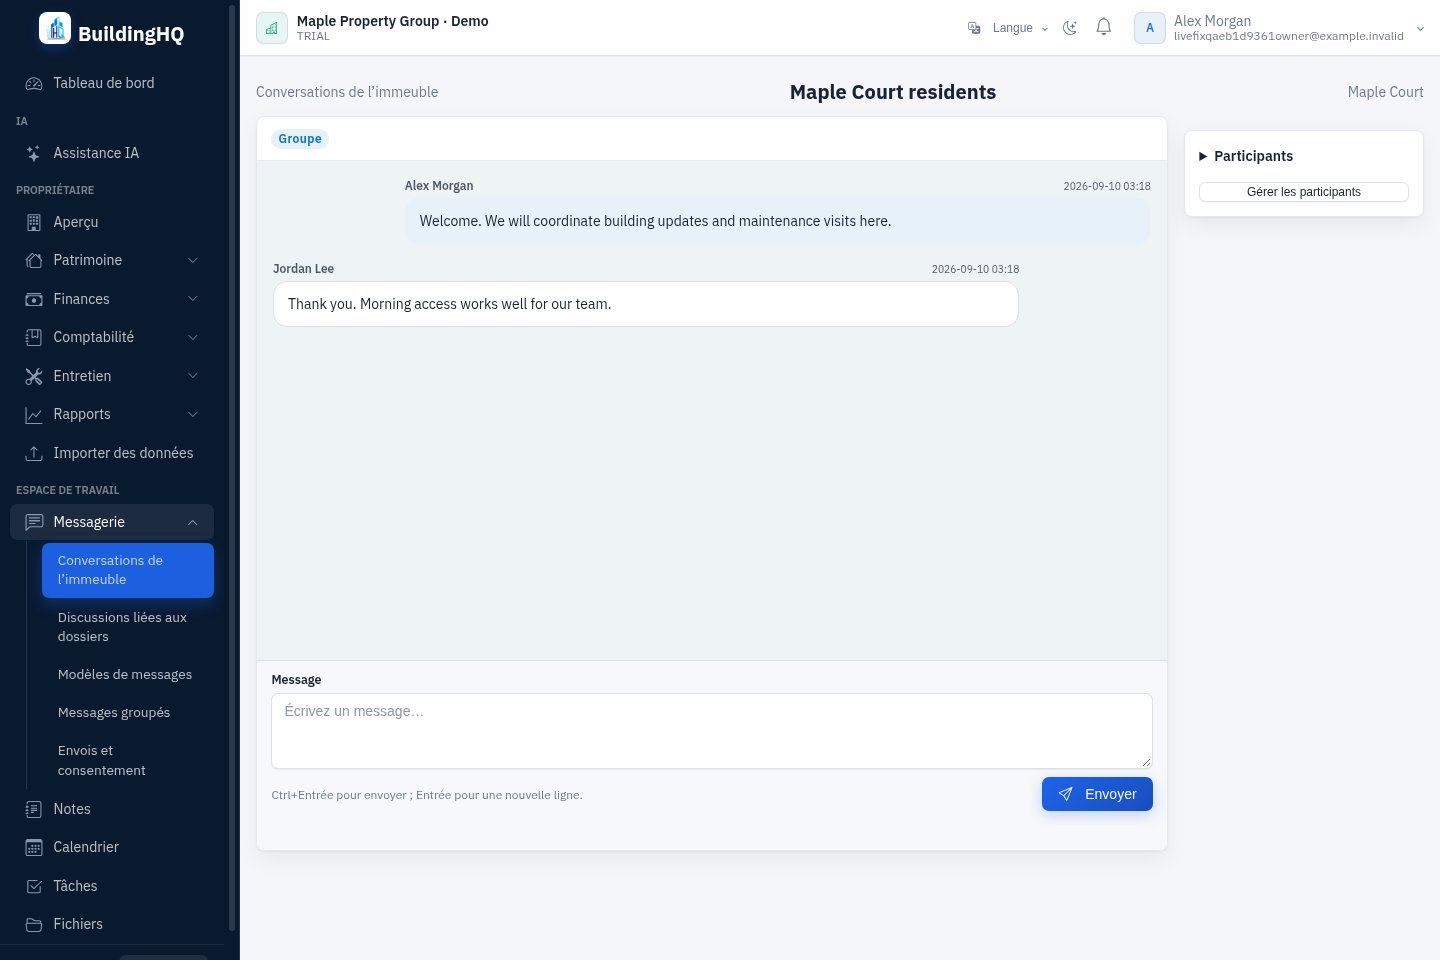Open Assistance IA sparkle icon
Image resolution: width=1440 pixels, height=960 pixels.
(x=34, y=153)
